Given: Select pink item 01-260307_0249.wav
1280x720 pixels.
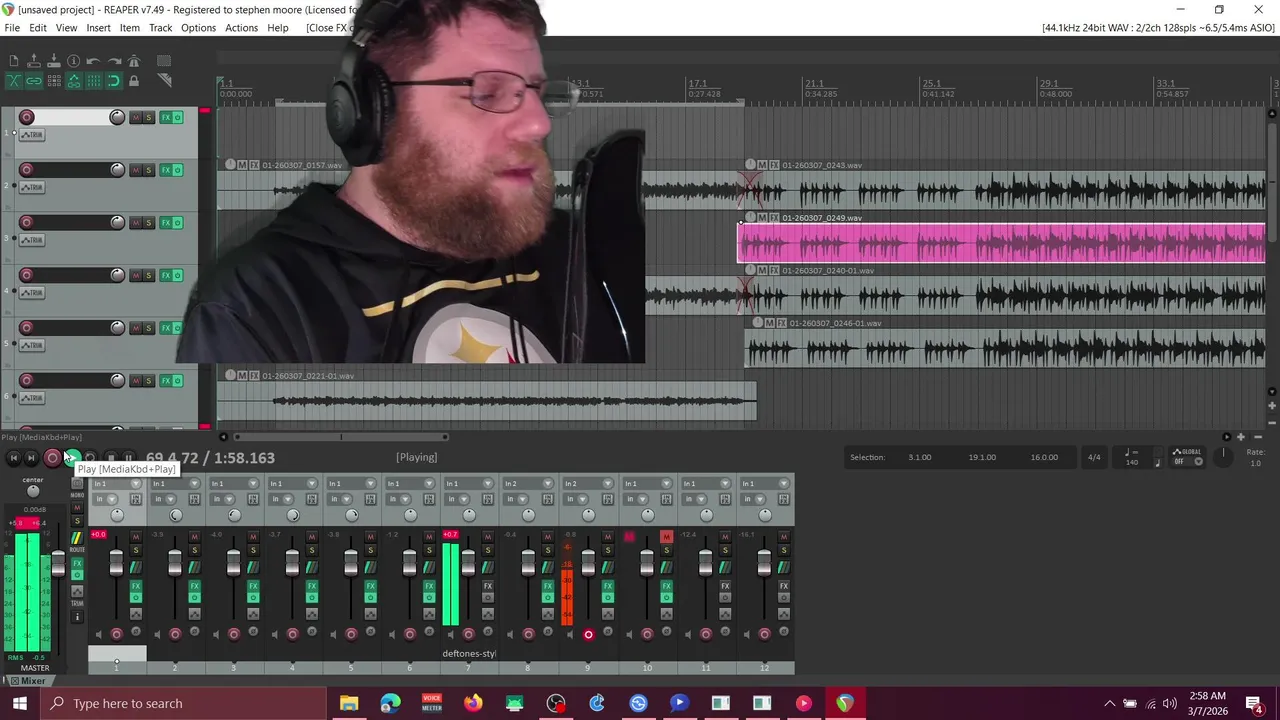Looking at the screenshot, I should (x=1002, y=243).
